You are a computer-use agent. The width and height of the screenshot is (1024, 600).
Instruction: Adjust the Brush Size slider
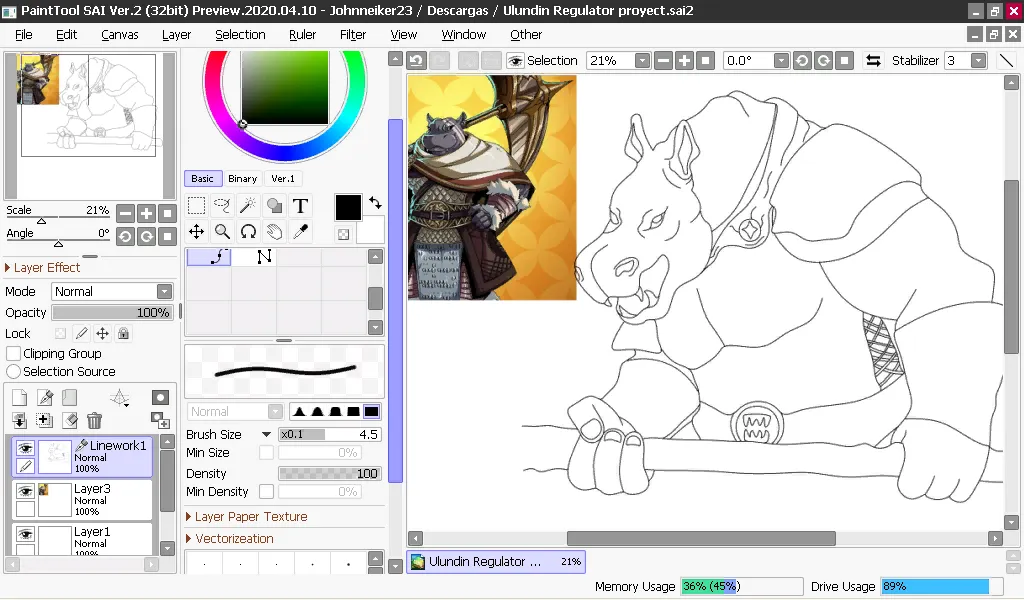[330, 434]
